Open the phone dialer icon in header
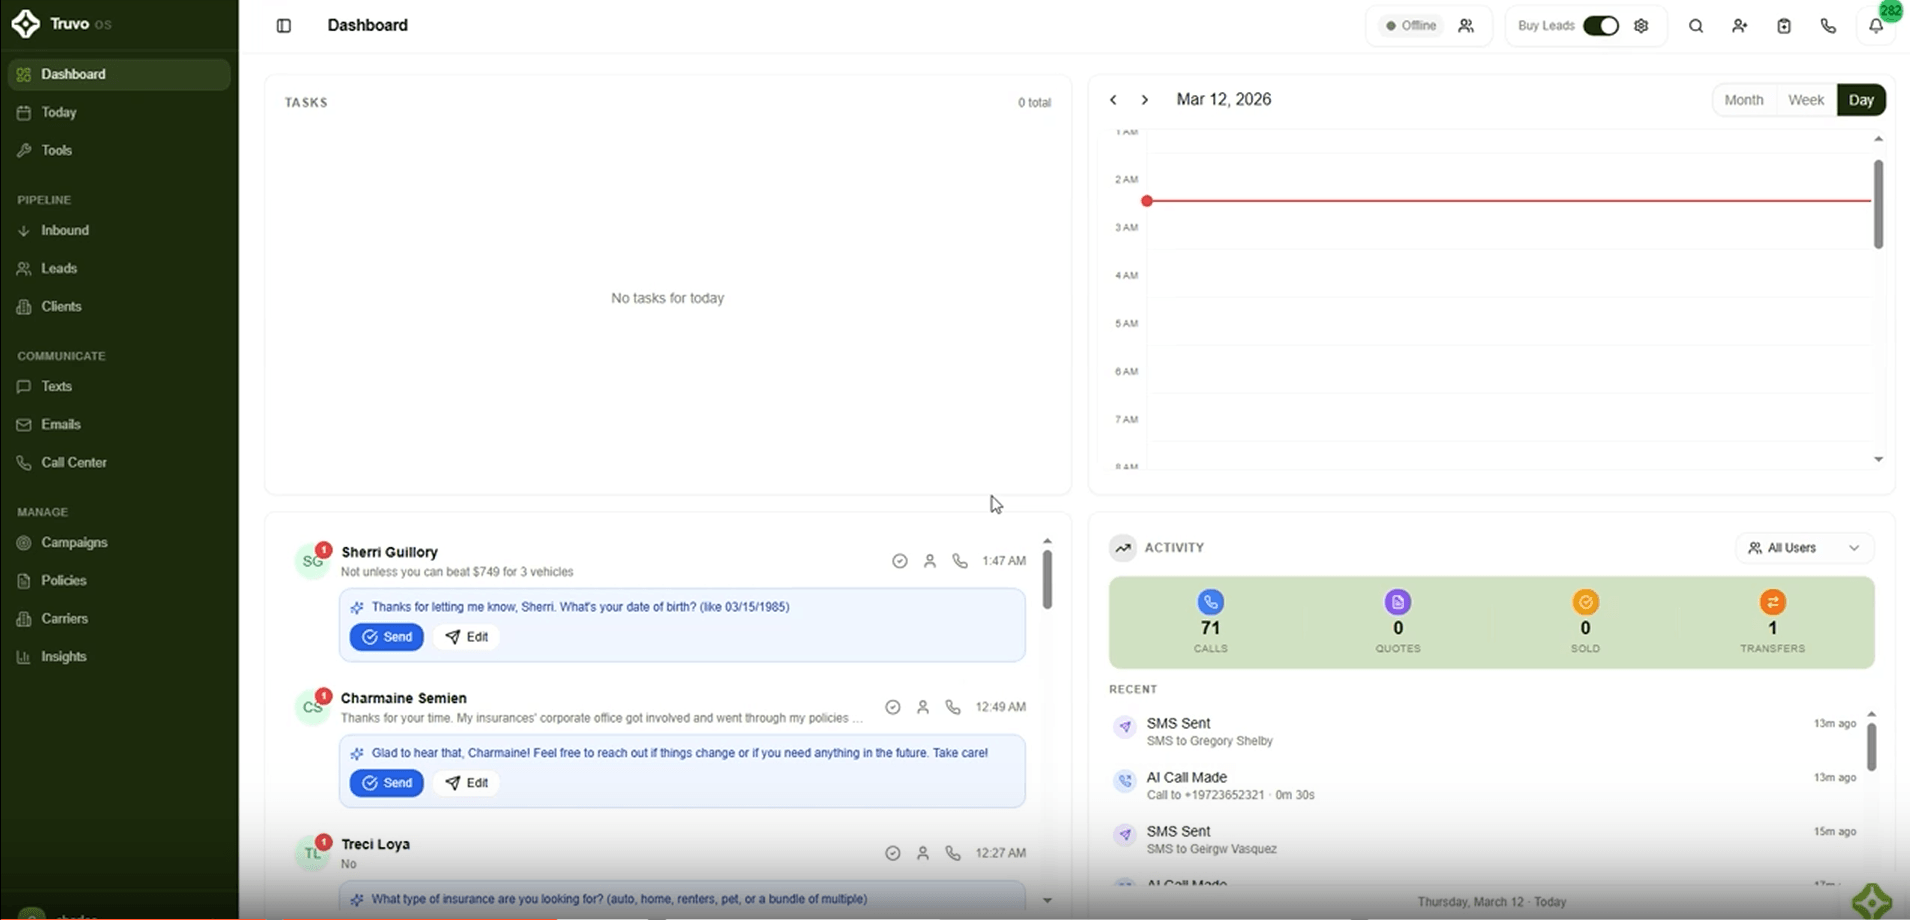Image resolution: width=1910 pixels, height=920 pixels. pyautogui.click(x=1828, y=26)
